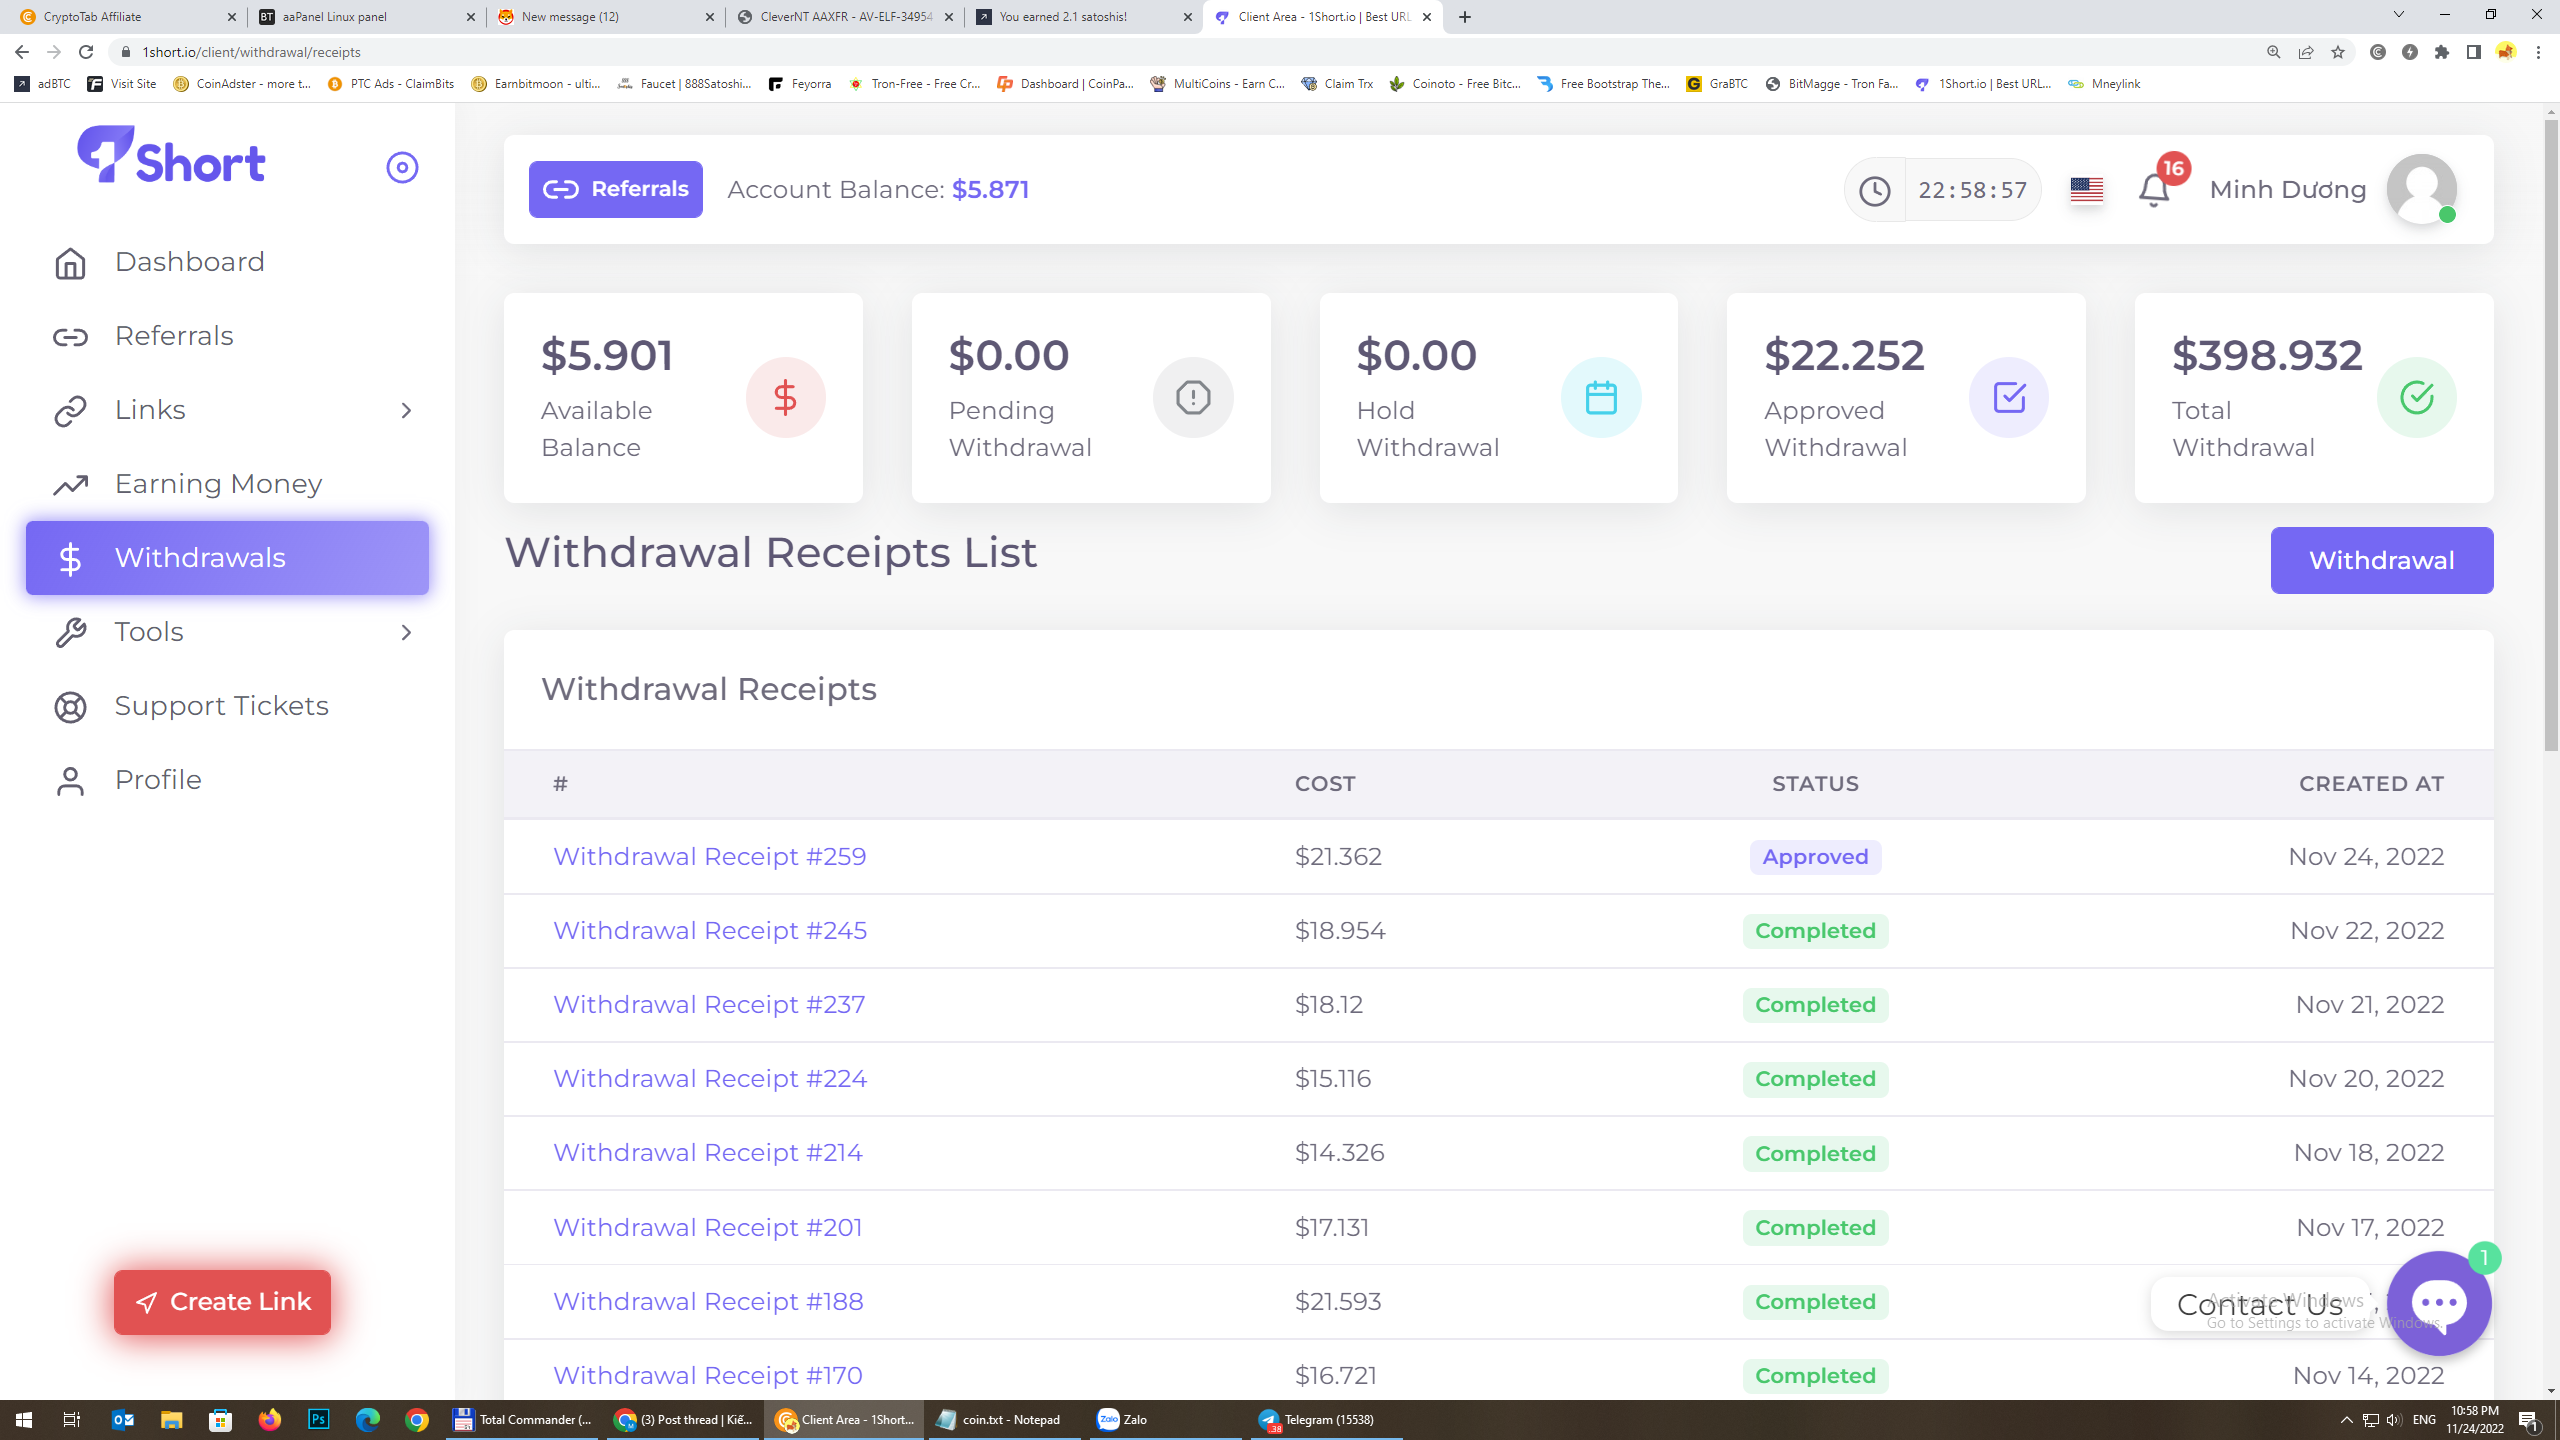This screenshot has width=2560, height=1440.
Task: Open the notifications bell icon
Action: tap(2154, 190)
